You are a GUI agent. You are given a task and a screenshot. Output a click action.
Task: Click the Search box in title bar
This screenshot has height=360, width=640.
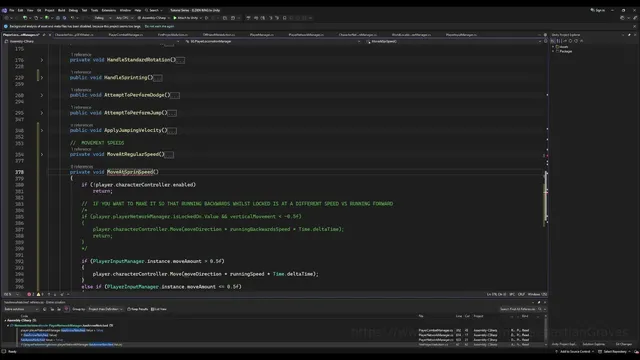pos(154,10)
